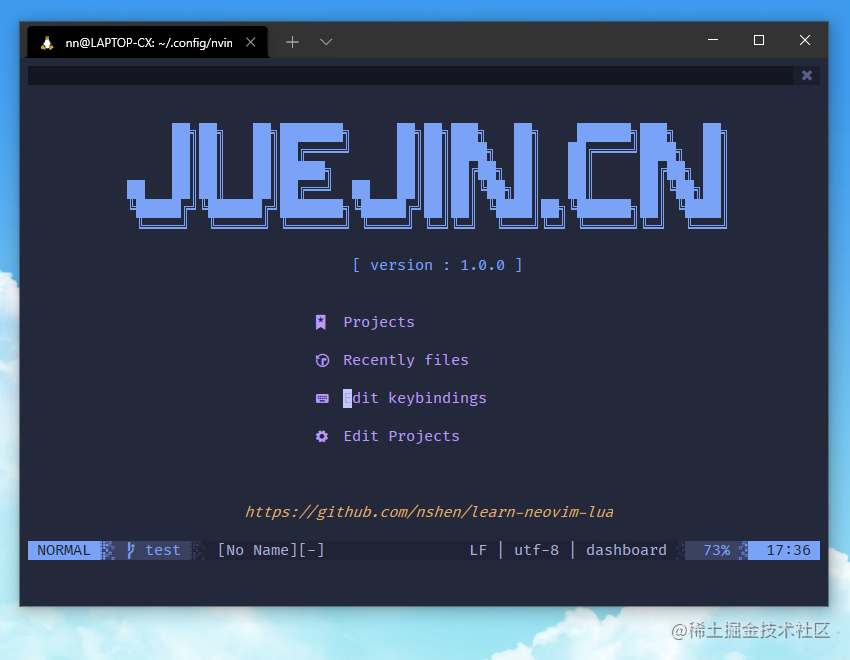Click the test branch name in statusline
Viewport: 850px width, 660px height.
point(163,551)
